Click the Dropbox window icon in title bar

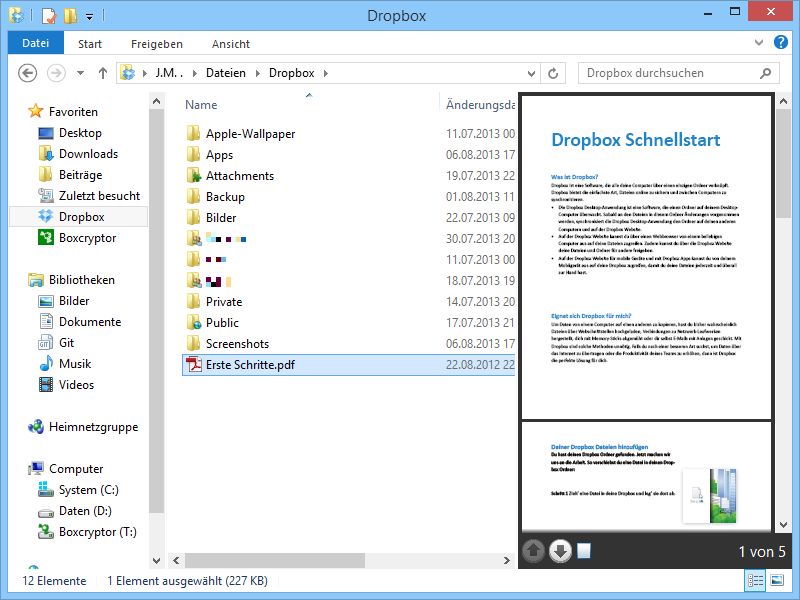(17, 16)
